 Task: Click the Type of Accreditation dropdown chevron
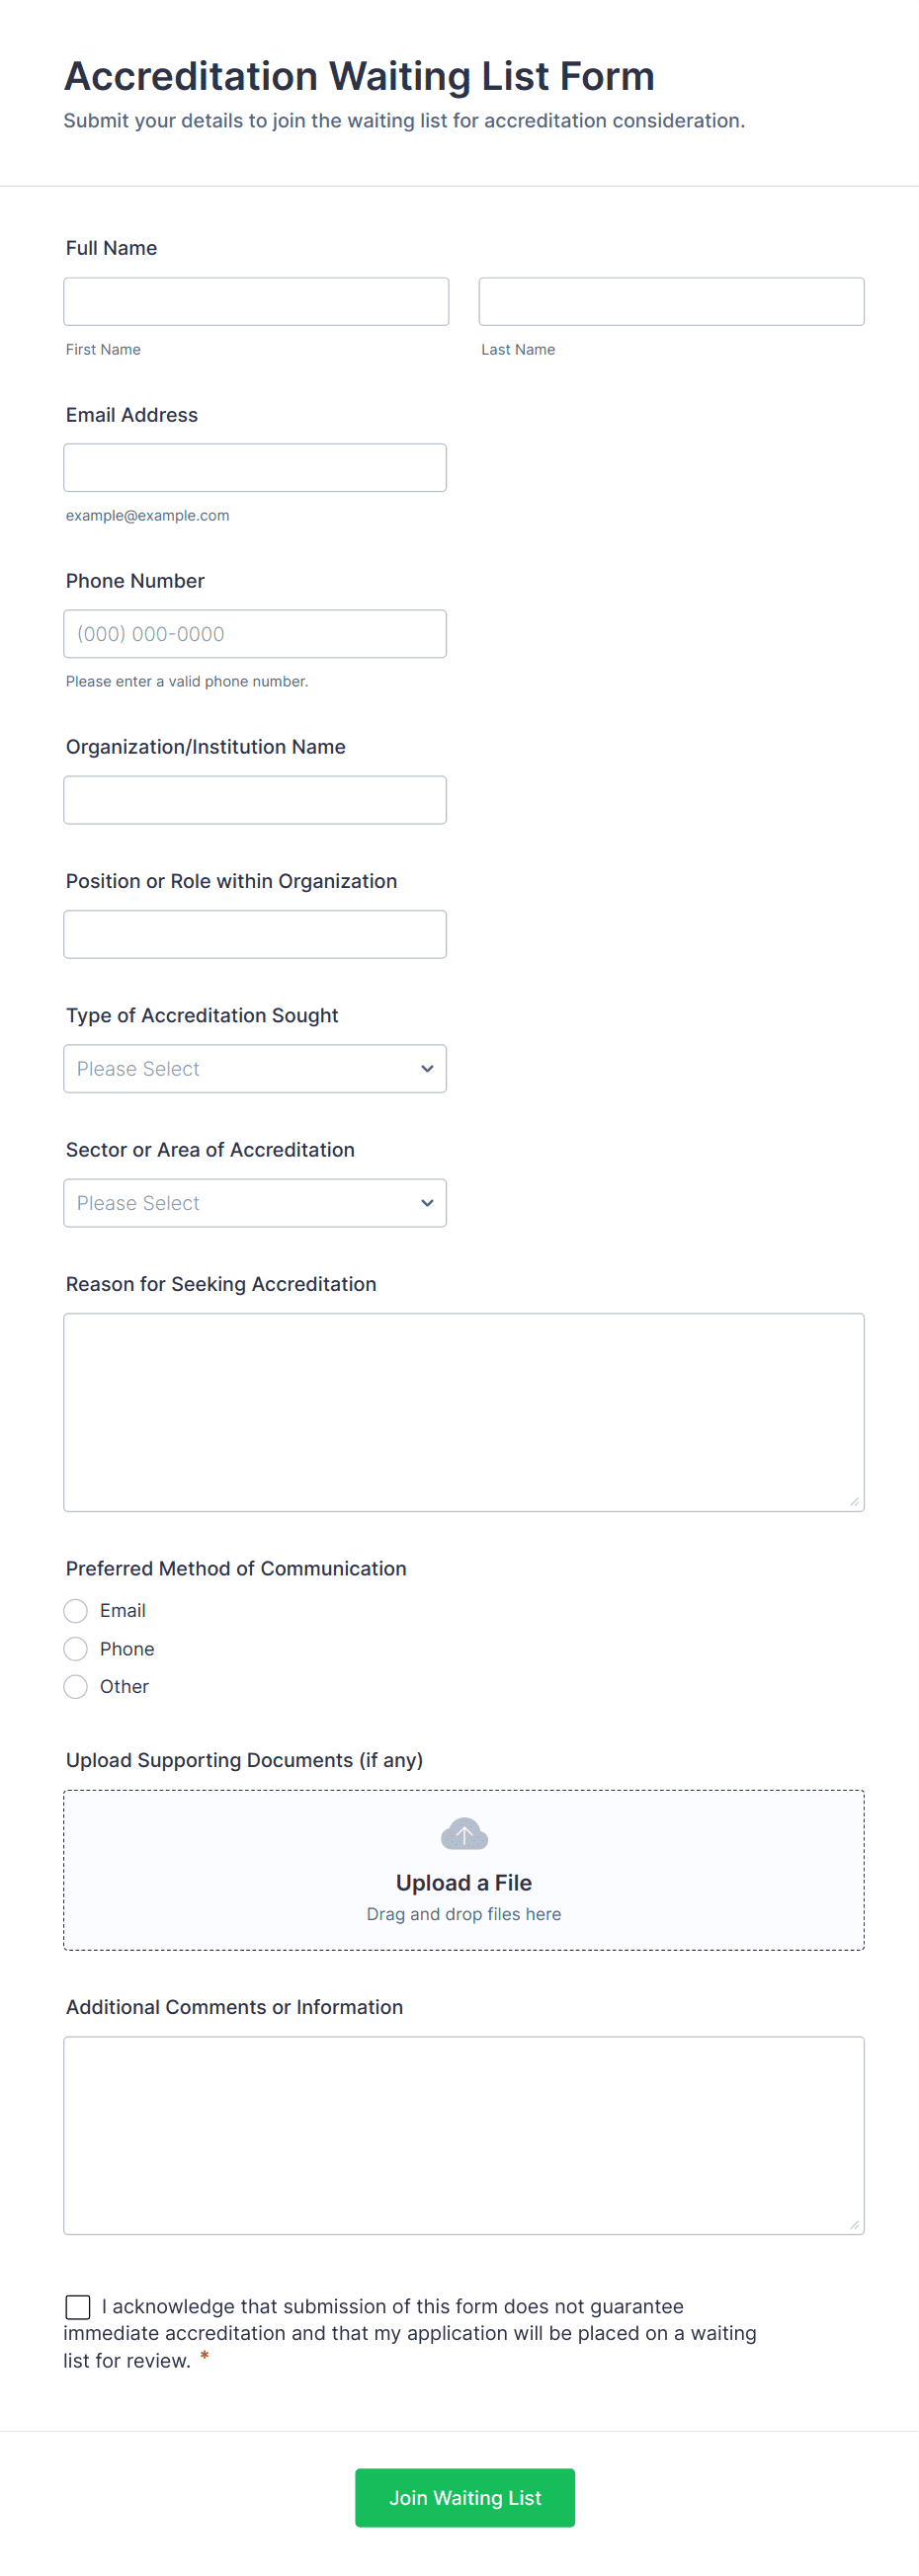pos(427,1069)
